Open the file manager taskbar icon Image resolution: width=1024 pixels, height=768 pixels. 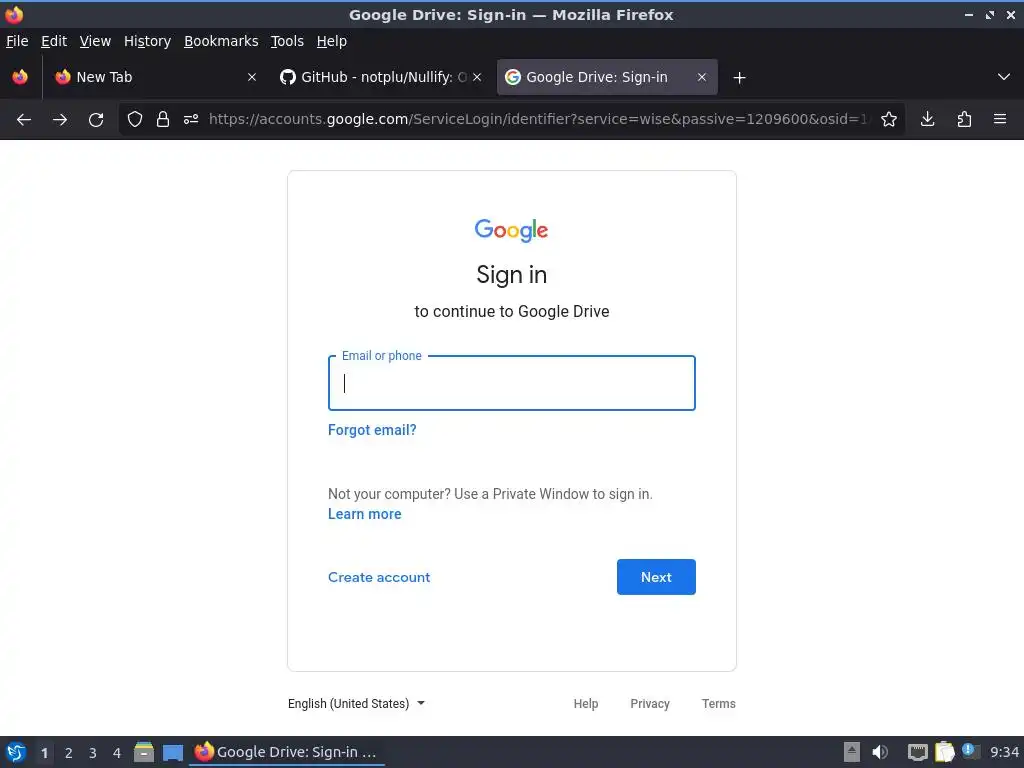click(144, 752)
